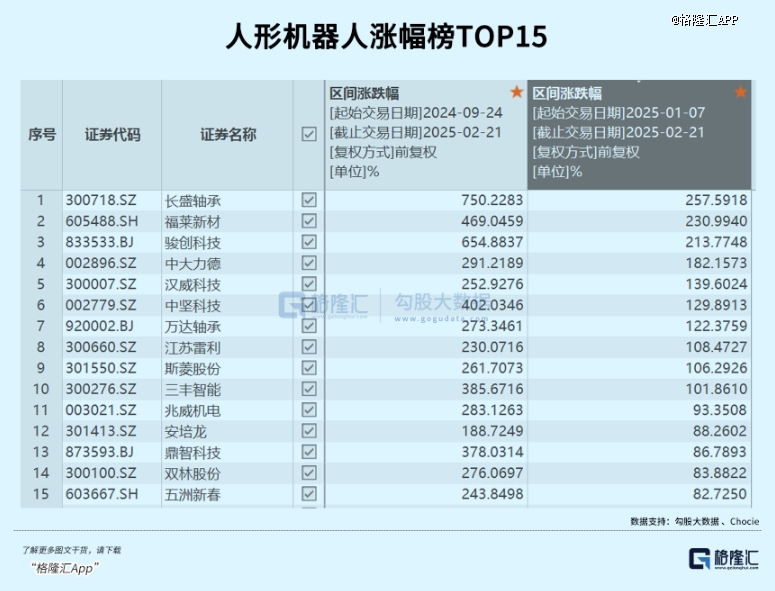Toggle the checkbox for 鼎智科技

point(309,452)
